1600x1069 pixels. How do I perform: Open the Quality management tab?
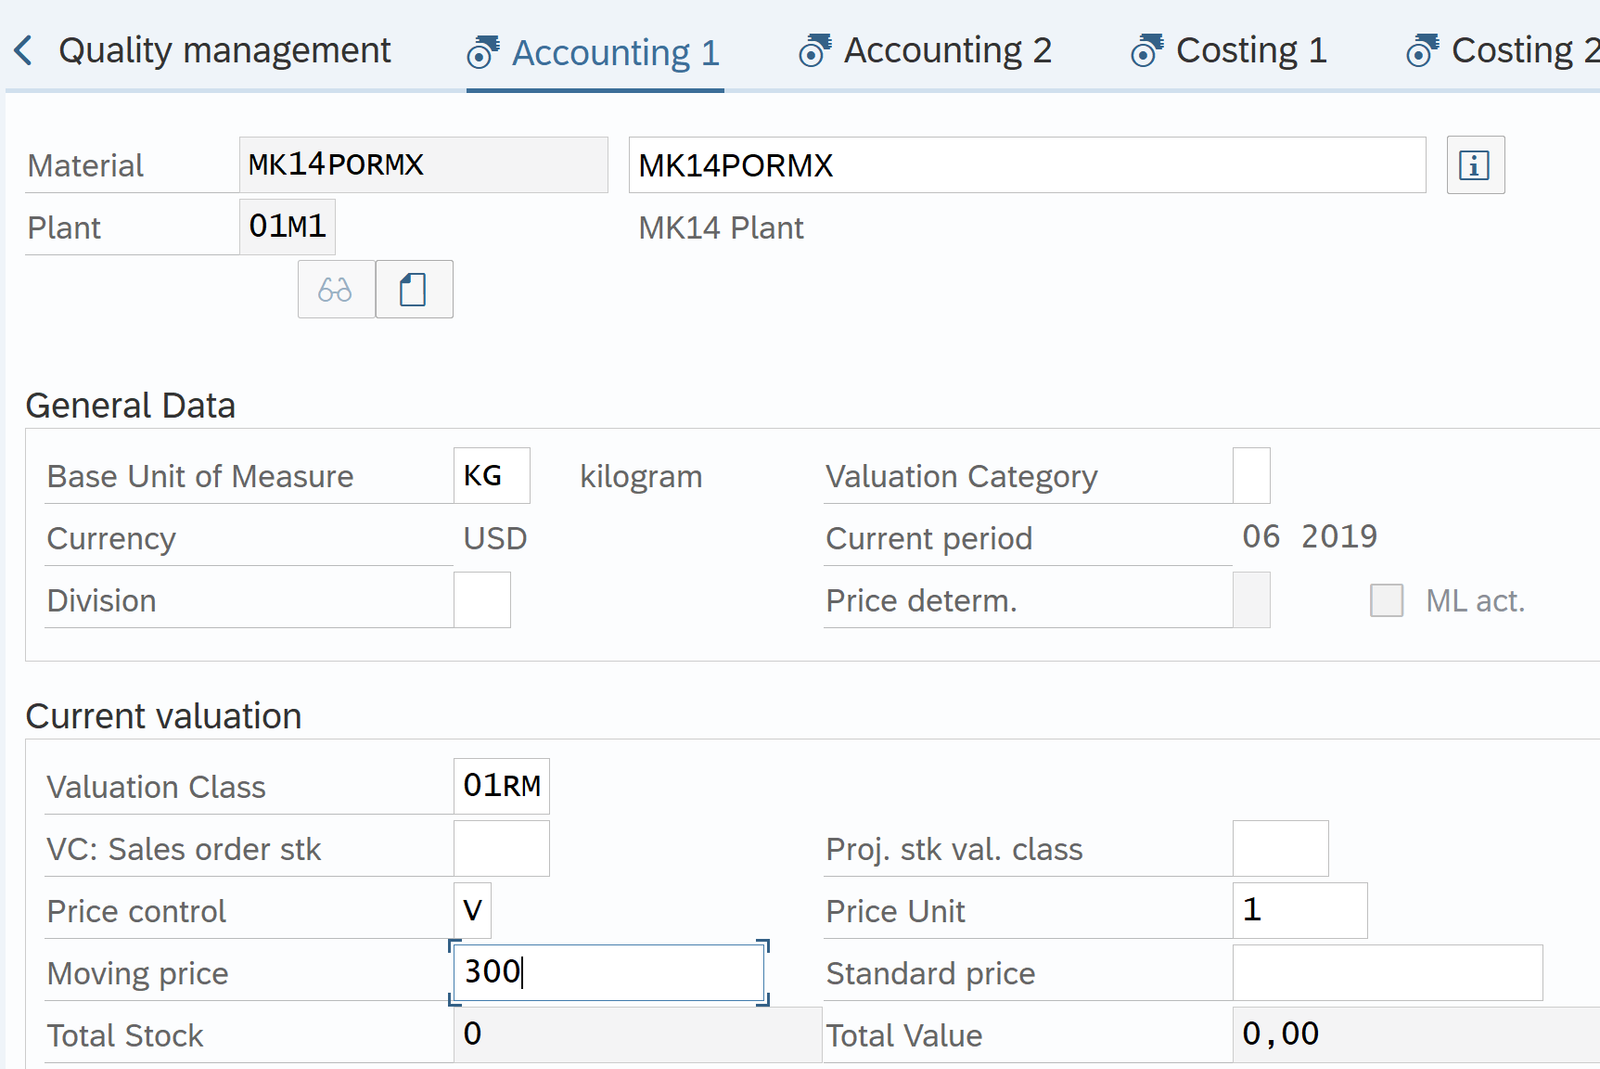(x=224, y=50)
